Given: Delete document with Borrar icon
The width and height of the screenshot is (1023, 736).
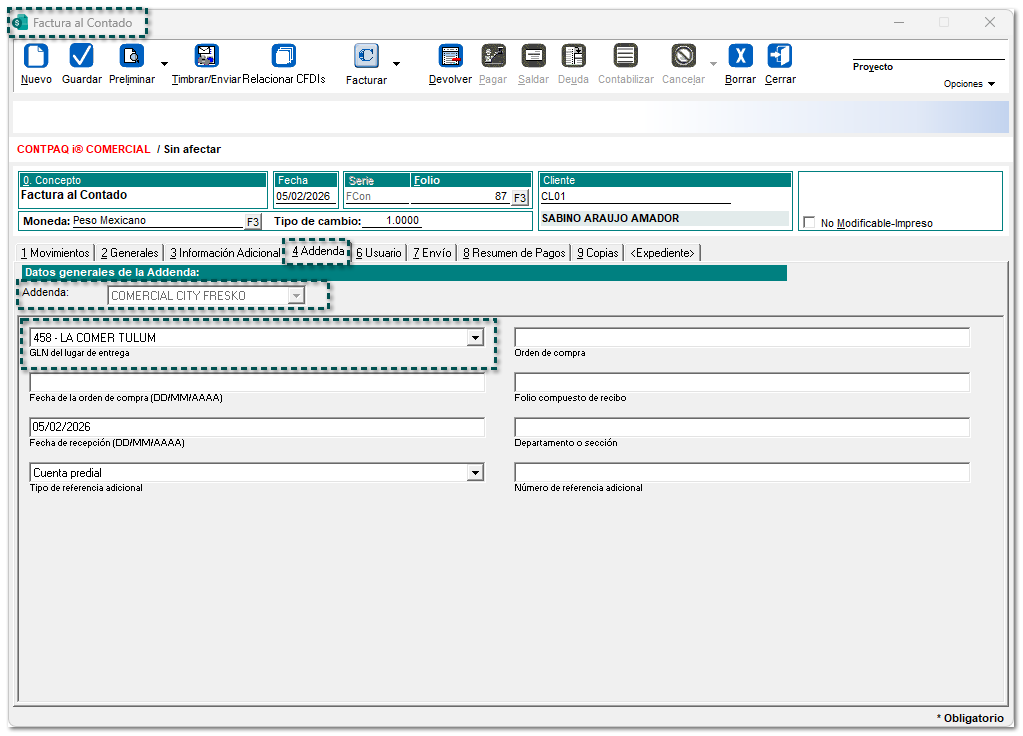Looking at the screenshot, I should coord(740,56).
